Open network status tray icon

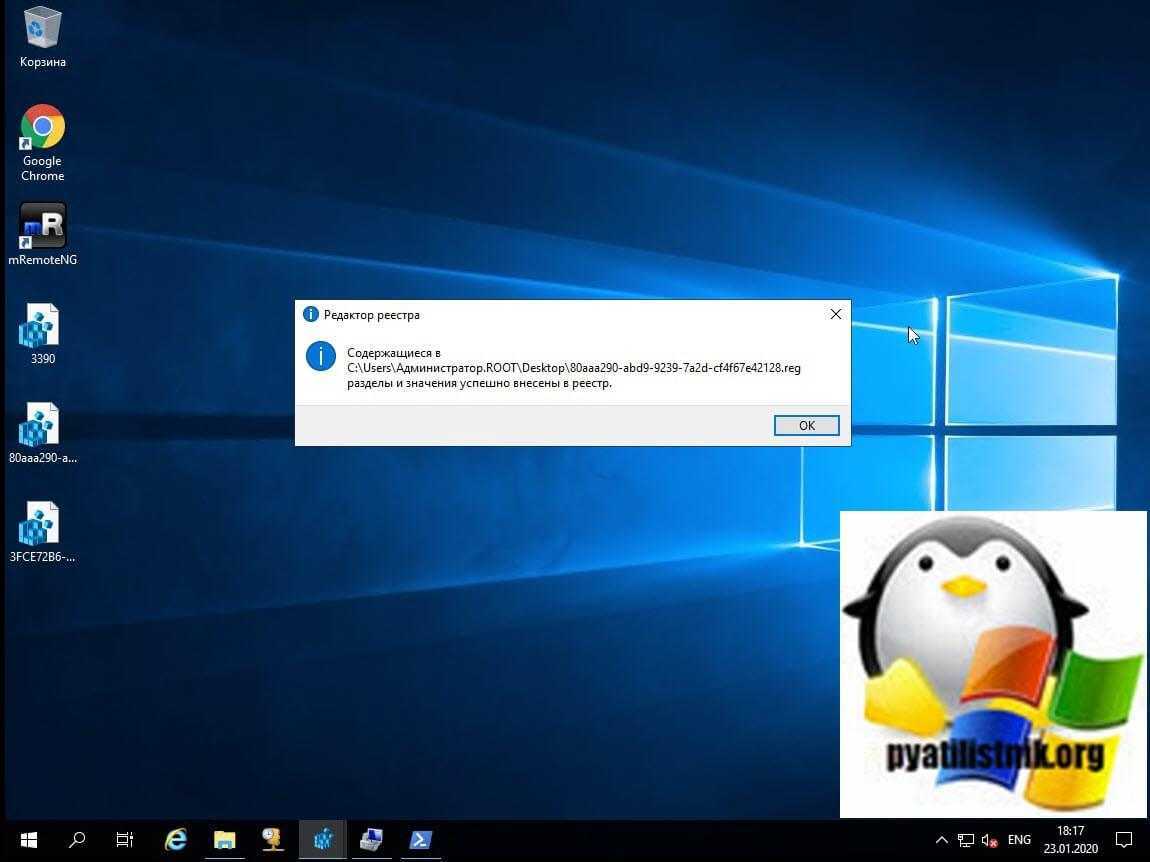tap(966, 841)
